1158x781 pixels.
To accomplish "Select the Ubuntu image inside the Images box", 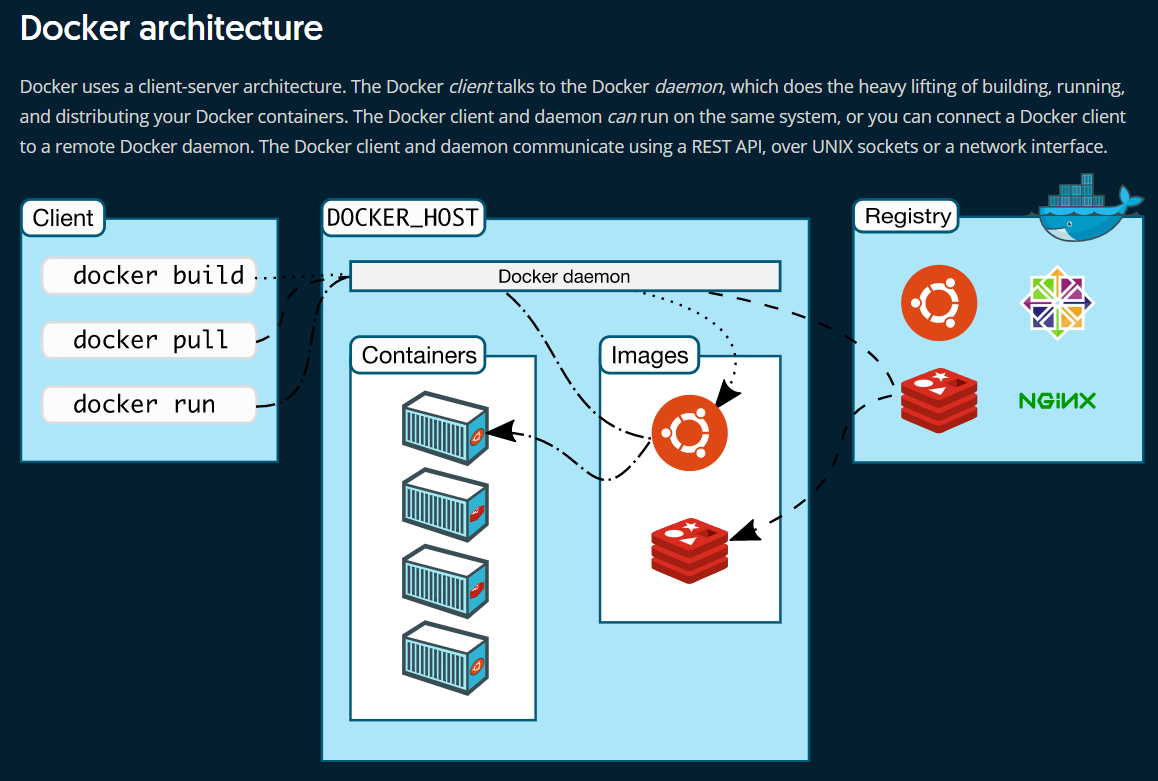I will [689, 431].
